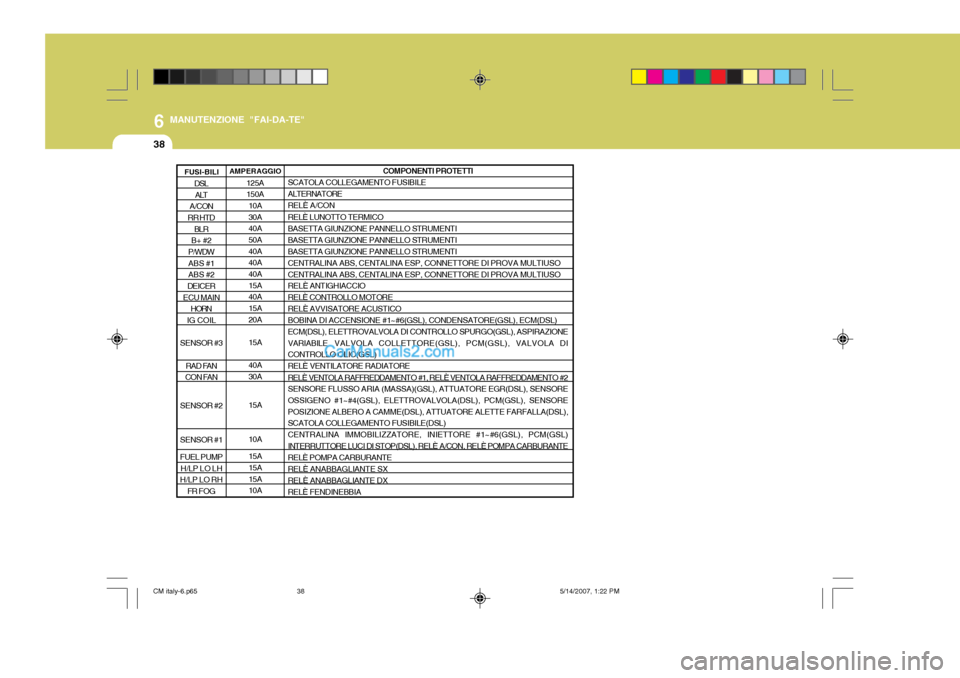Click the 'ABS #2' fuse cell
The height and width of the screenshot is (678, 960).
click(x=201, y=275)
